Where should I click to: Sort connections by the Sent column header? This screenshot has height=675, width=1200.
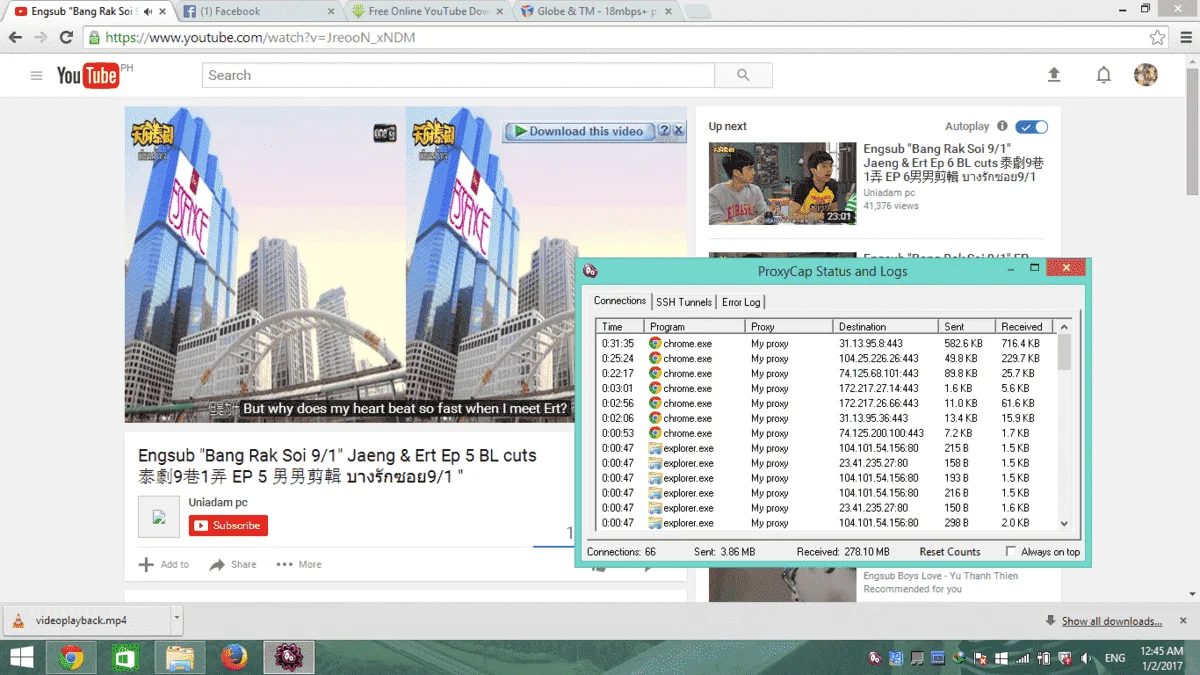968,326
